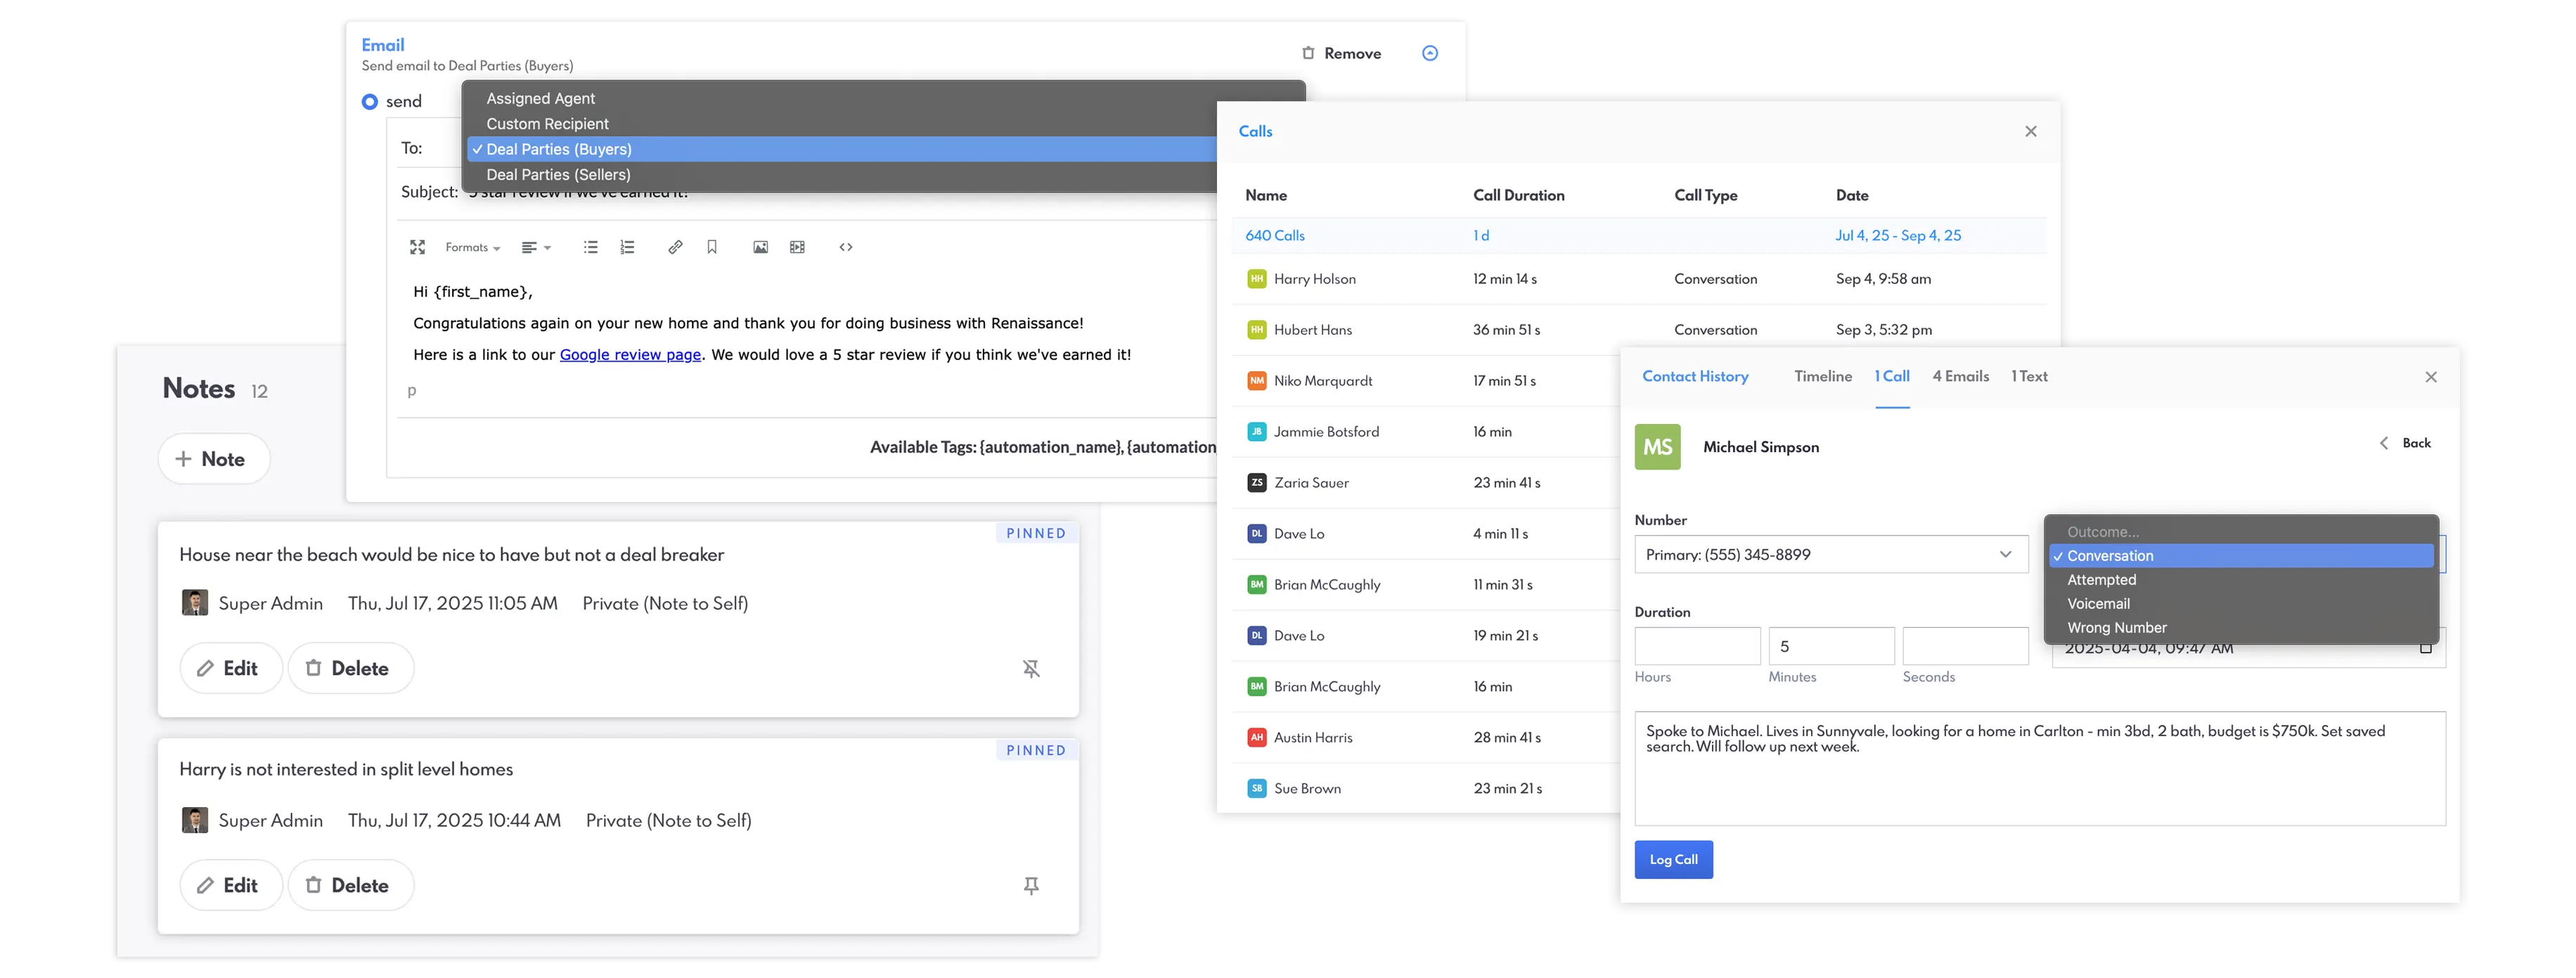Open the Google review page link

pos(630,355)
